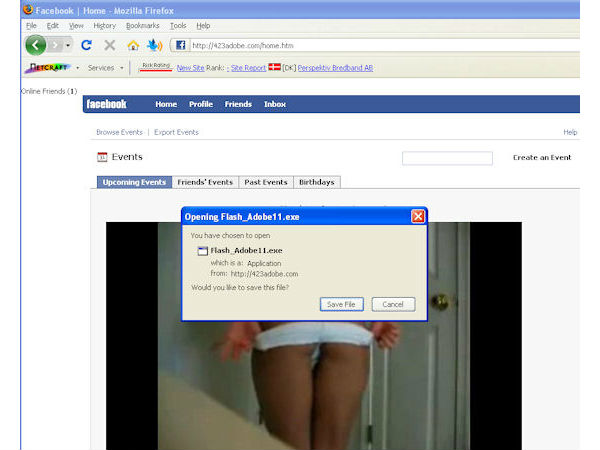Click Browse Events link
The image size is (600, 450).
click(x=119, y=132)
